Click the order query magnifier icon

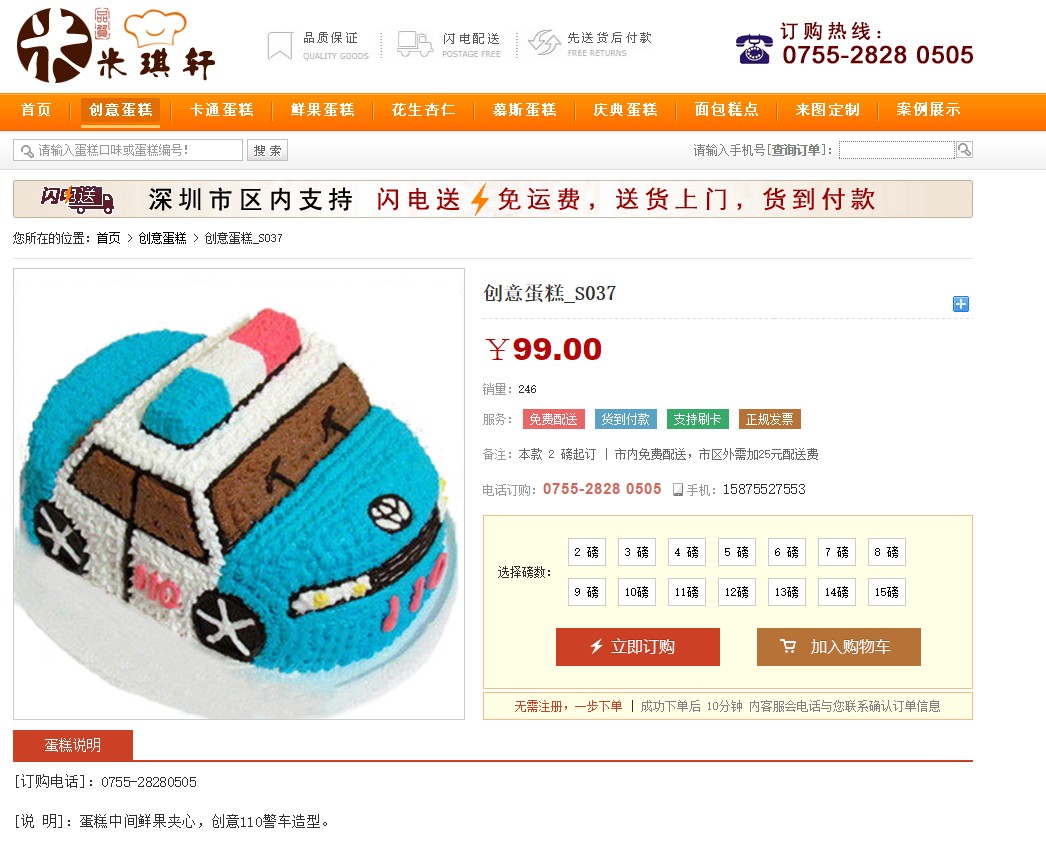964,149
